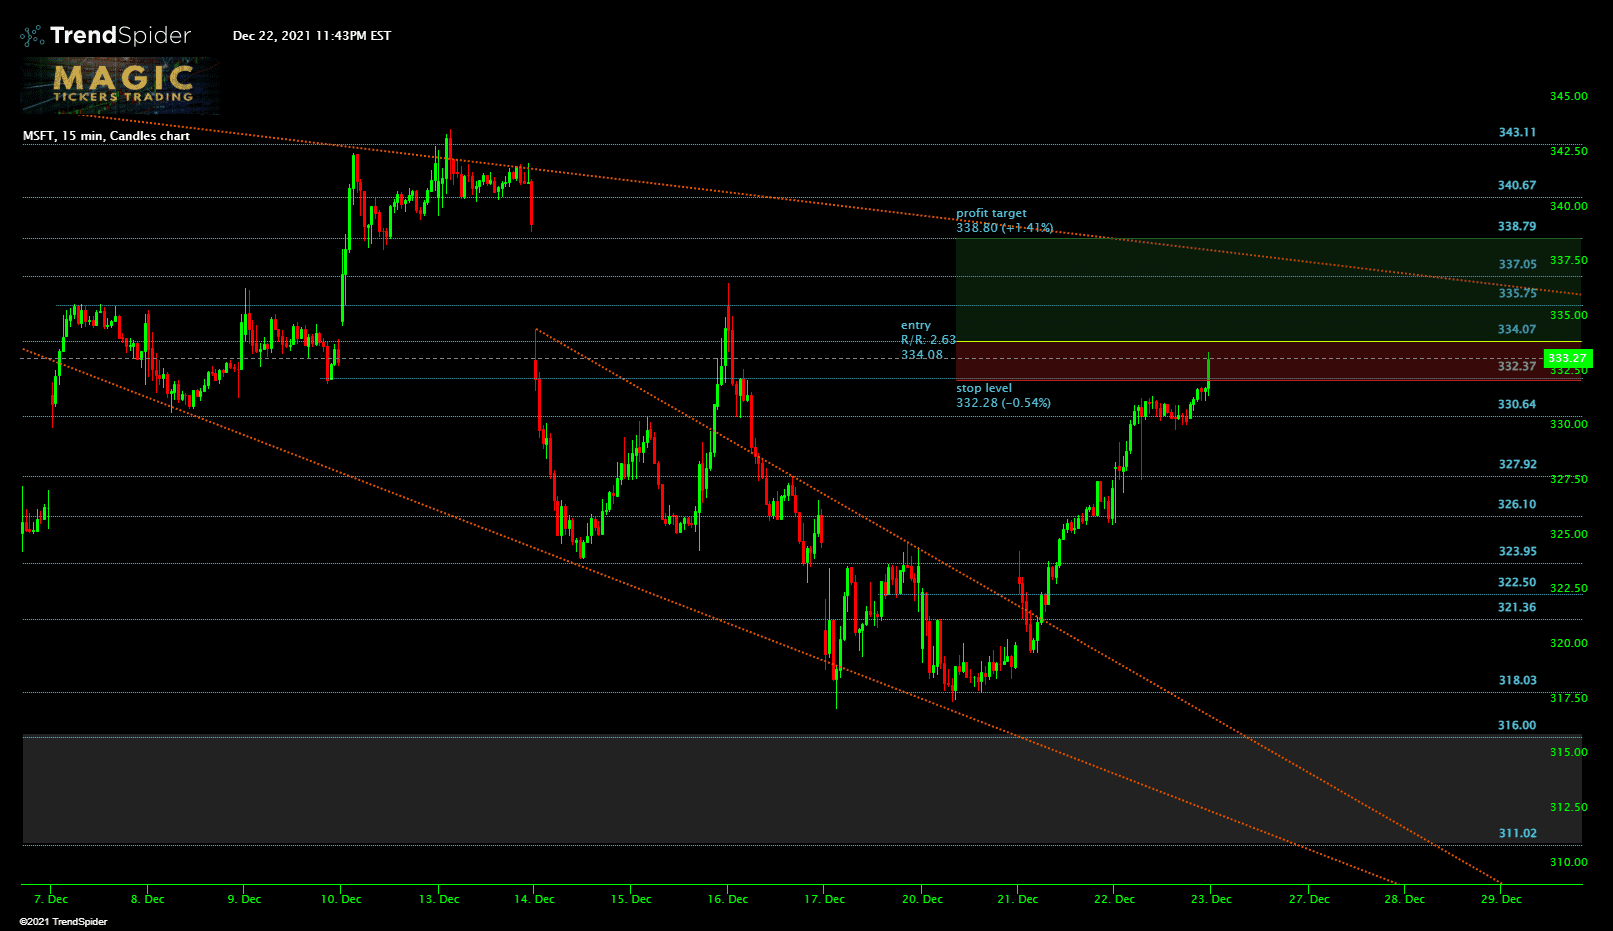
Task: Click the ©2021 TrendSpider copyright text
Action: (x=63, y=922)
